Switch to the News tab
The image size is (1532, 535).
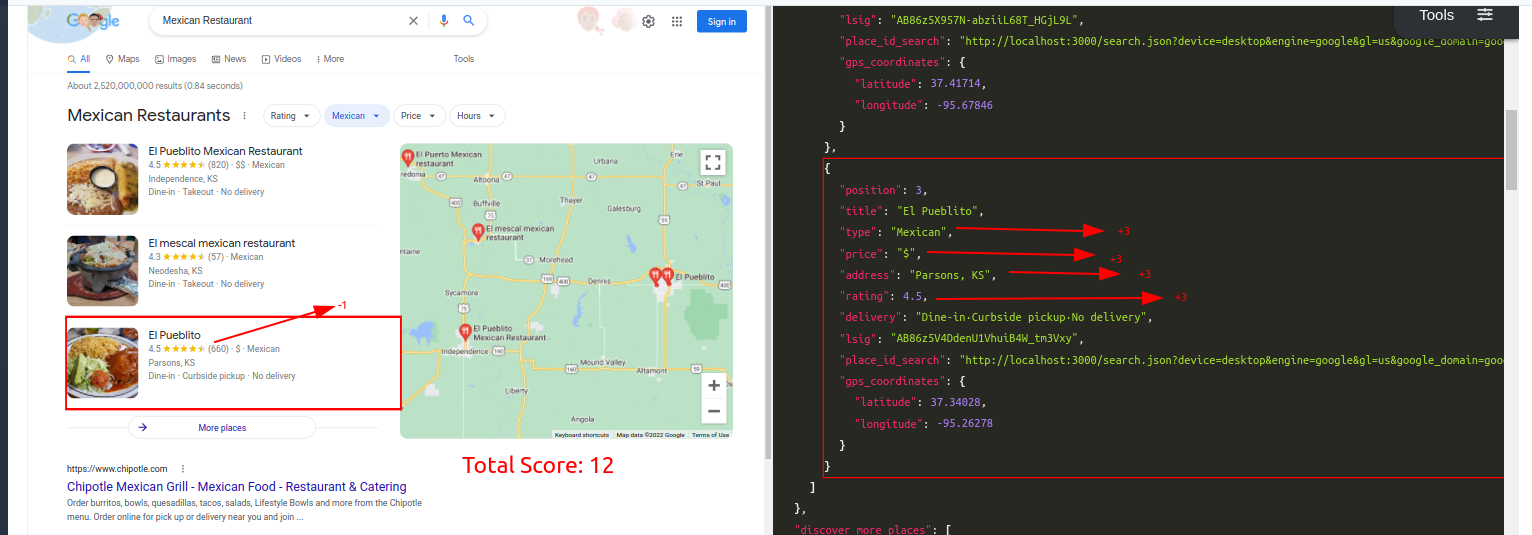coord(228,59)
